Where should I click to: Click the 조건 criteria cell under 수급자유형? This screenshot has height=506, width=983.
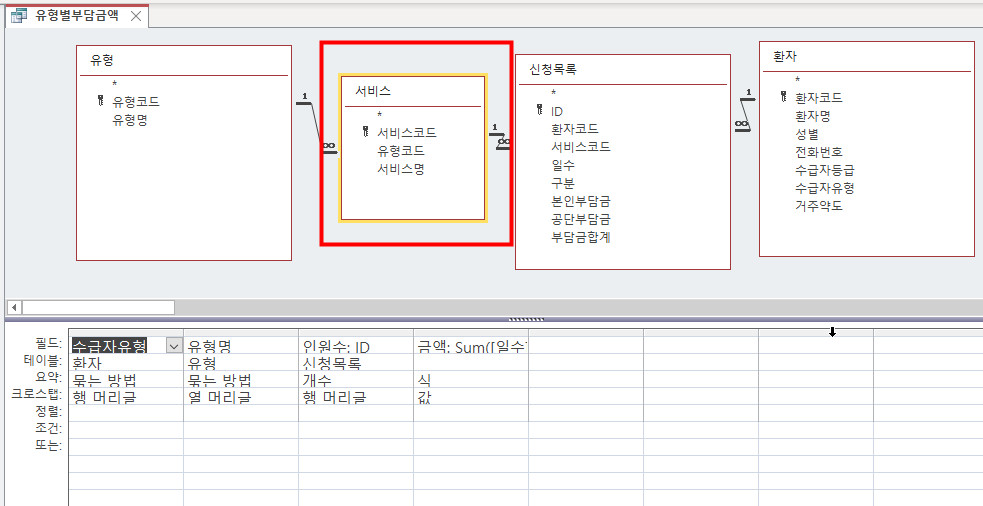click(125, 428)
